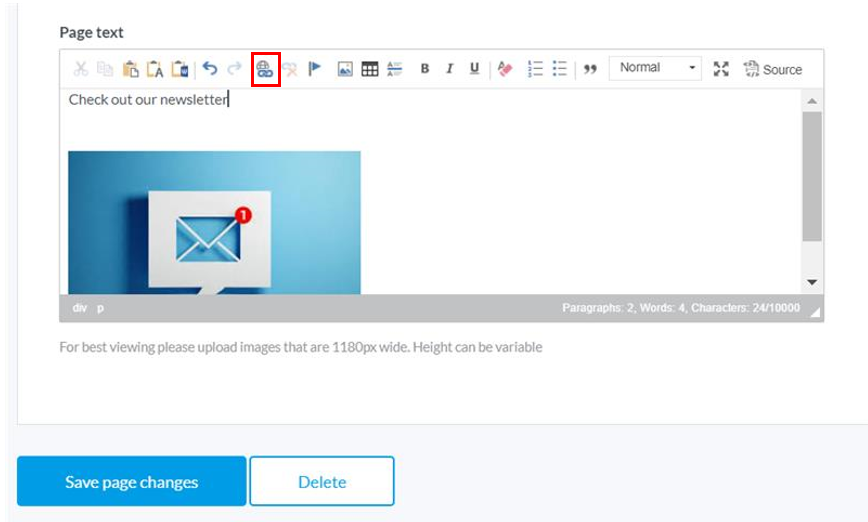The image size is (868, 522).
Task: Click the 'Page text' label
Action: point(91,33)
